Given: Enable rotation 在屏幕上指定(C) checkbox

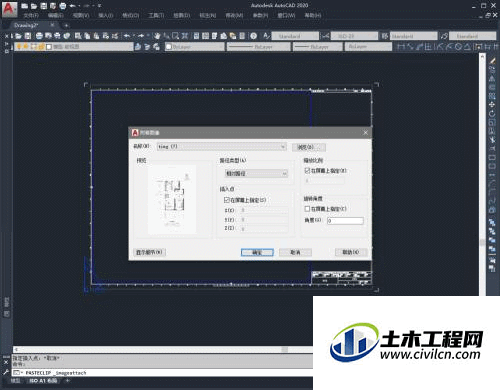Looking at the screenshot, I should pos(307,209).
